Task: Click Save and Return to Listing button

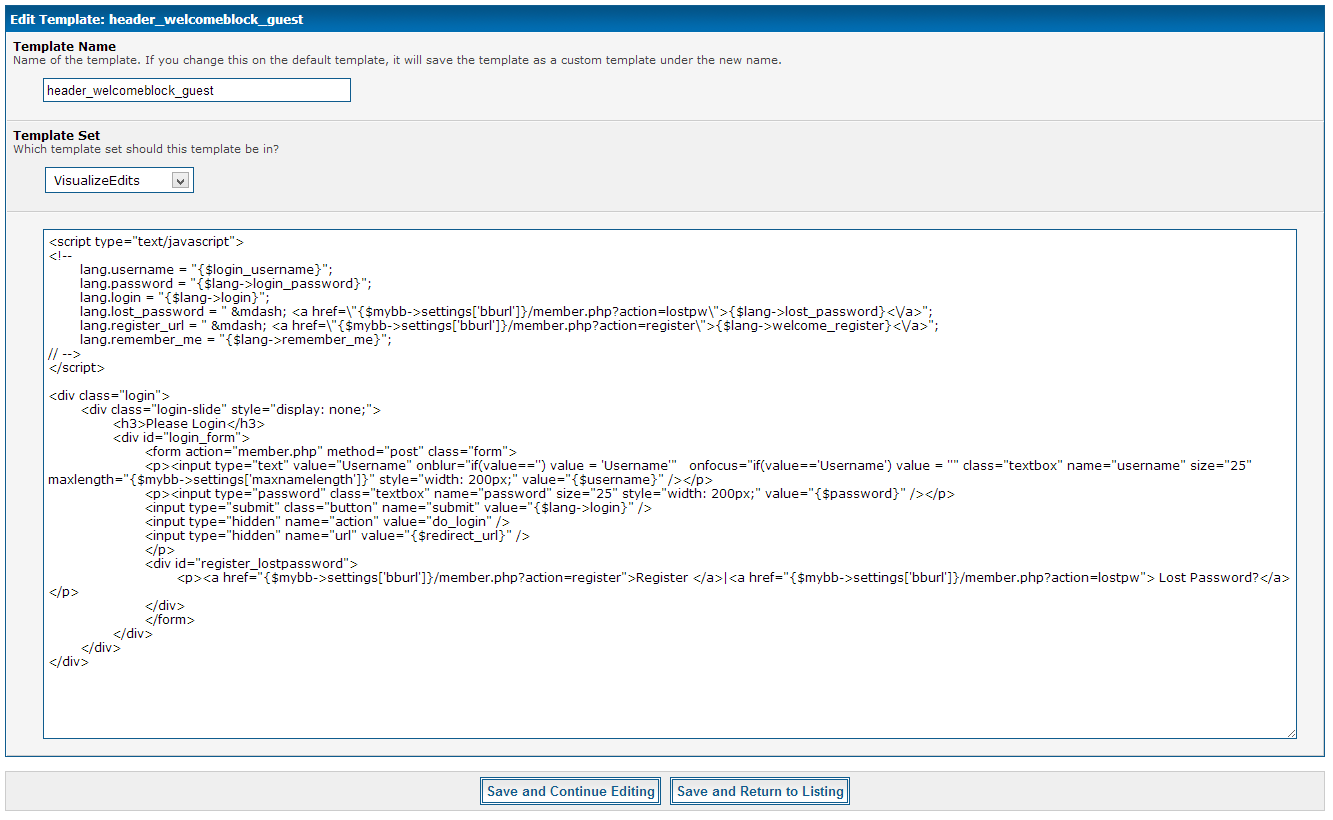Action: coord(760,791)
